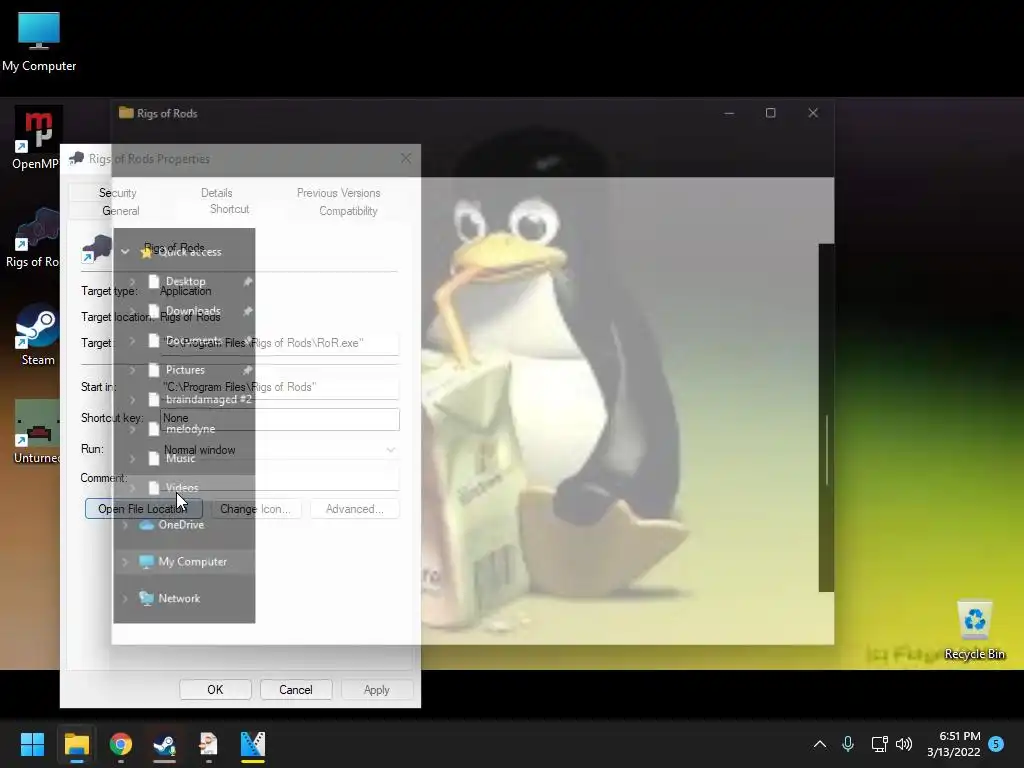The width and height of the screenshot is (1024, 768).
Task: Open File Explorer from the taskbar
Action: tap(76, 744)
